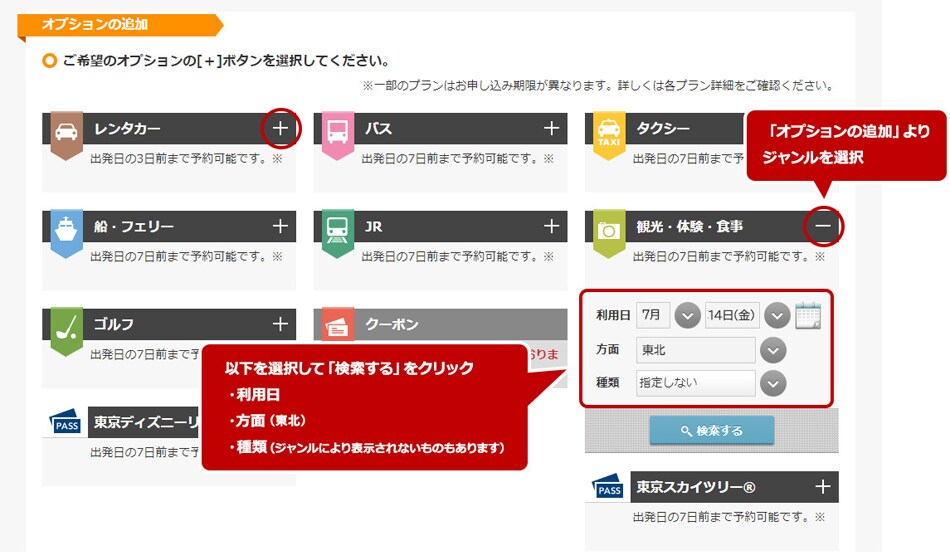Click the sightseeing camera icon
This screenshot has height=552, width=950.
point(609,229)
